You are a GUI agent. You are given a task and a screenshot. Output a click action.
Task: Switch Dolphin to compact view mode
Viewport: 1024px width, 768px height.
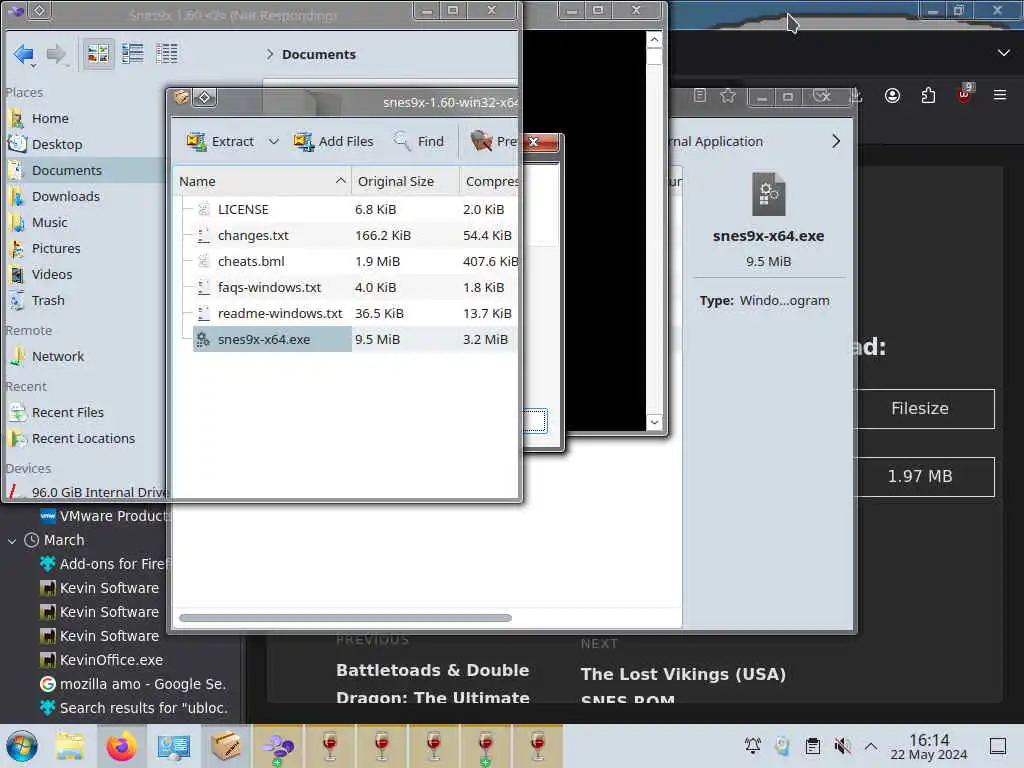(x=133, y=54)
